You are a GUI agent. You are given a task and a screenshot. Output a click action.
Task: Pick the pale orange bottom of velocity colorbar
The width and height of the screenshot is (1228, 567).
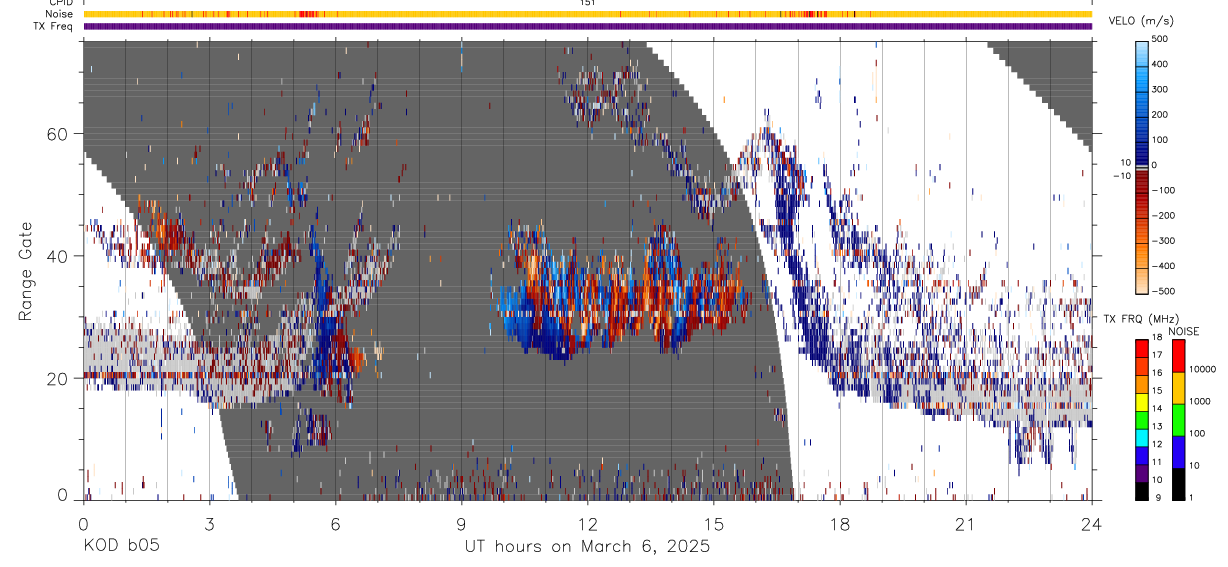point(1142,282)
